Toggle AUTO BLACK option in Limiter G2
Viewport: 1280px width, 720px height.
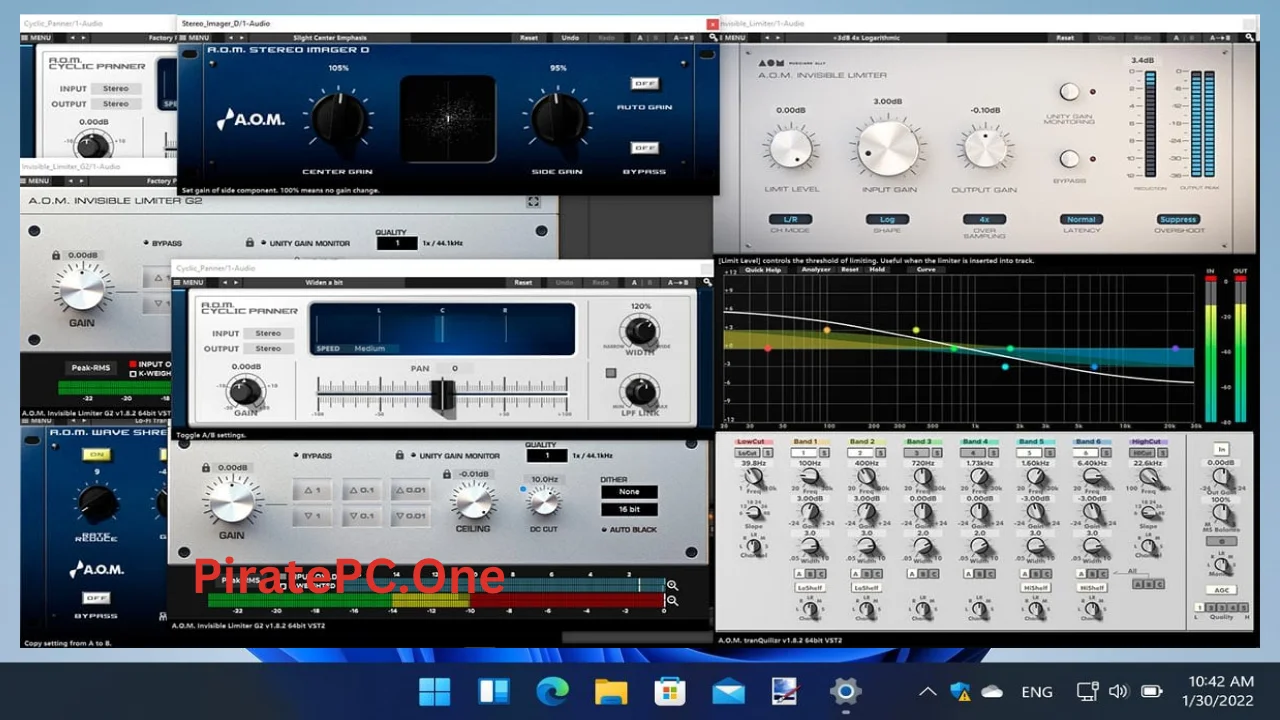coord(629,529)
